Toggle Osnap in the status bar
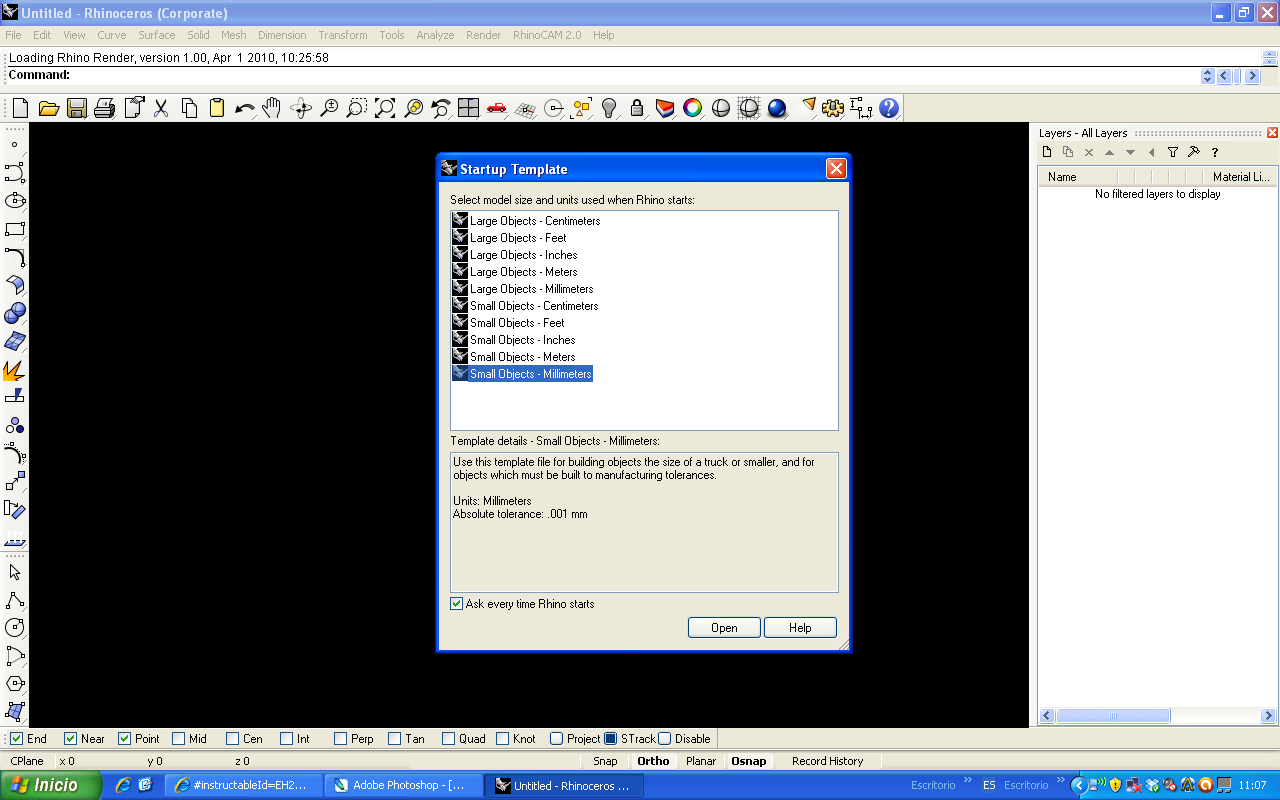 coord(748,761)
